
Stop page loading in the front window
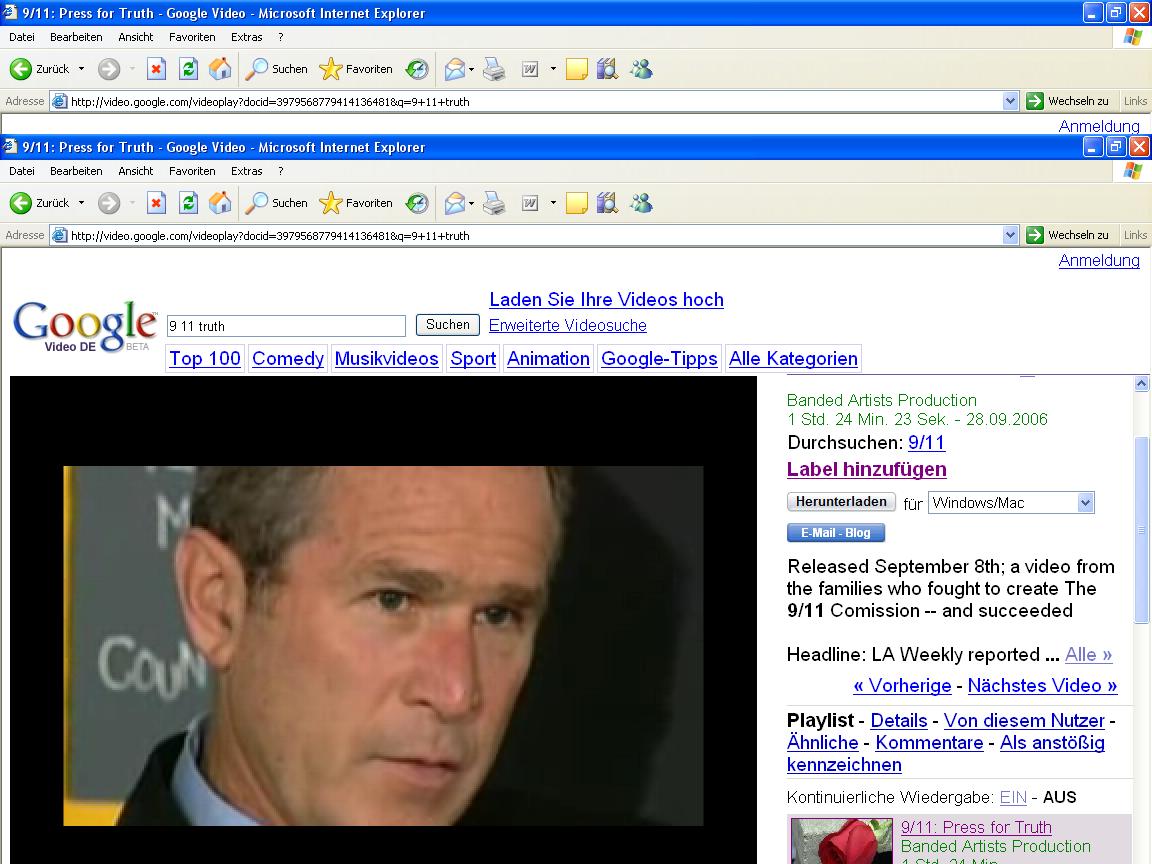(156, 203)
